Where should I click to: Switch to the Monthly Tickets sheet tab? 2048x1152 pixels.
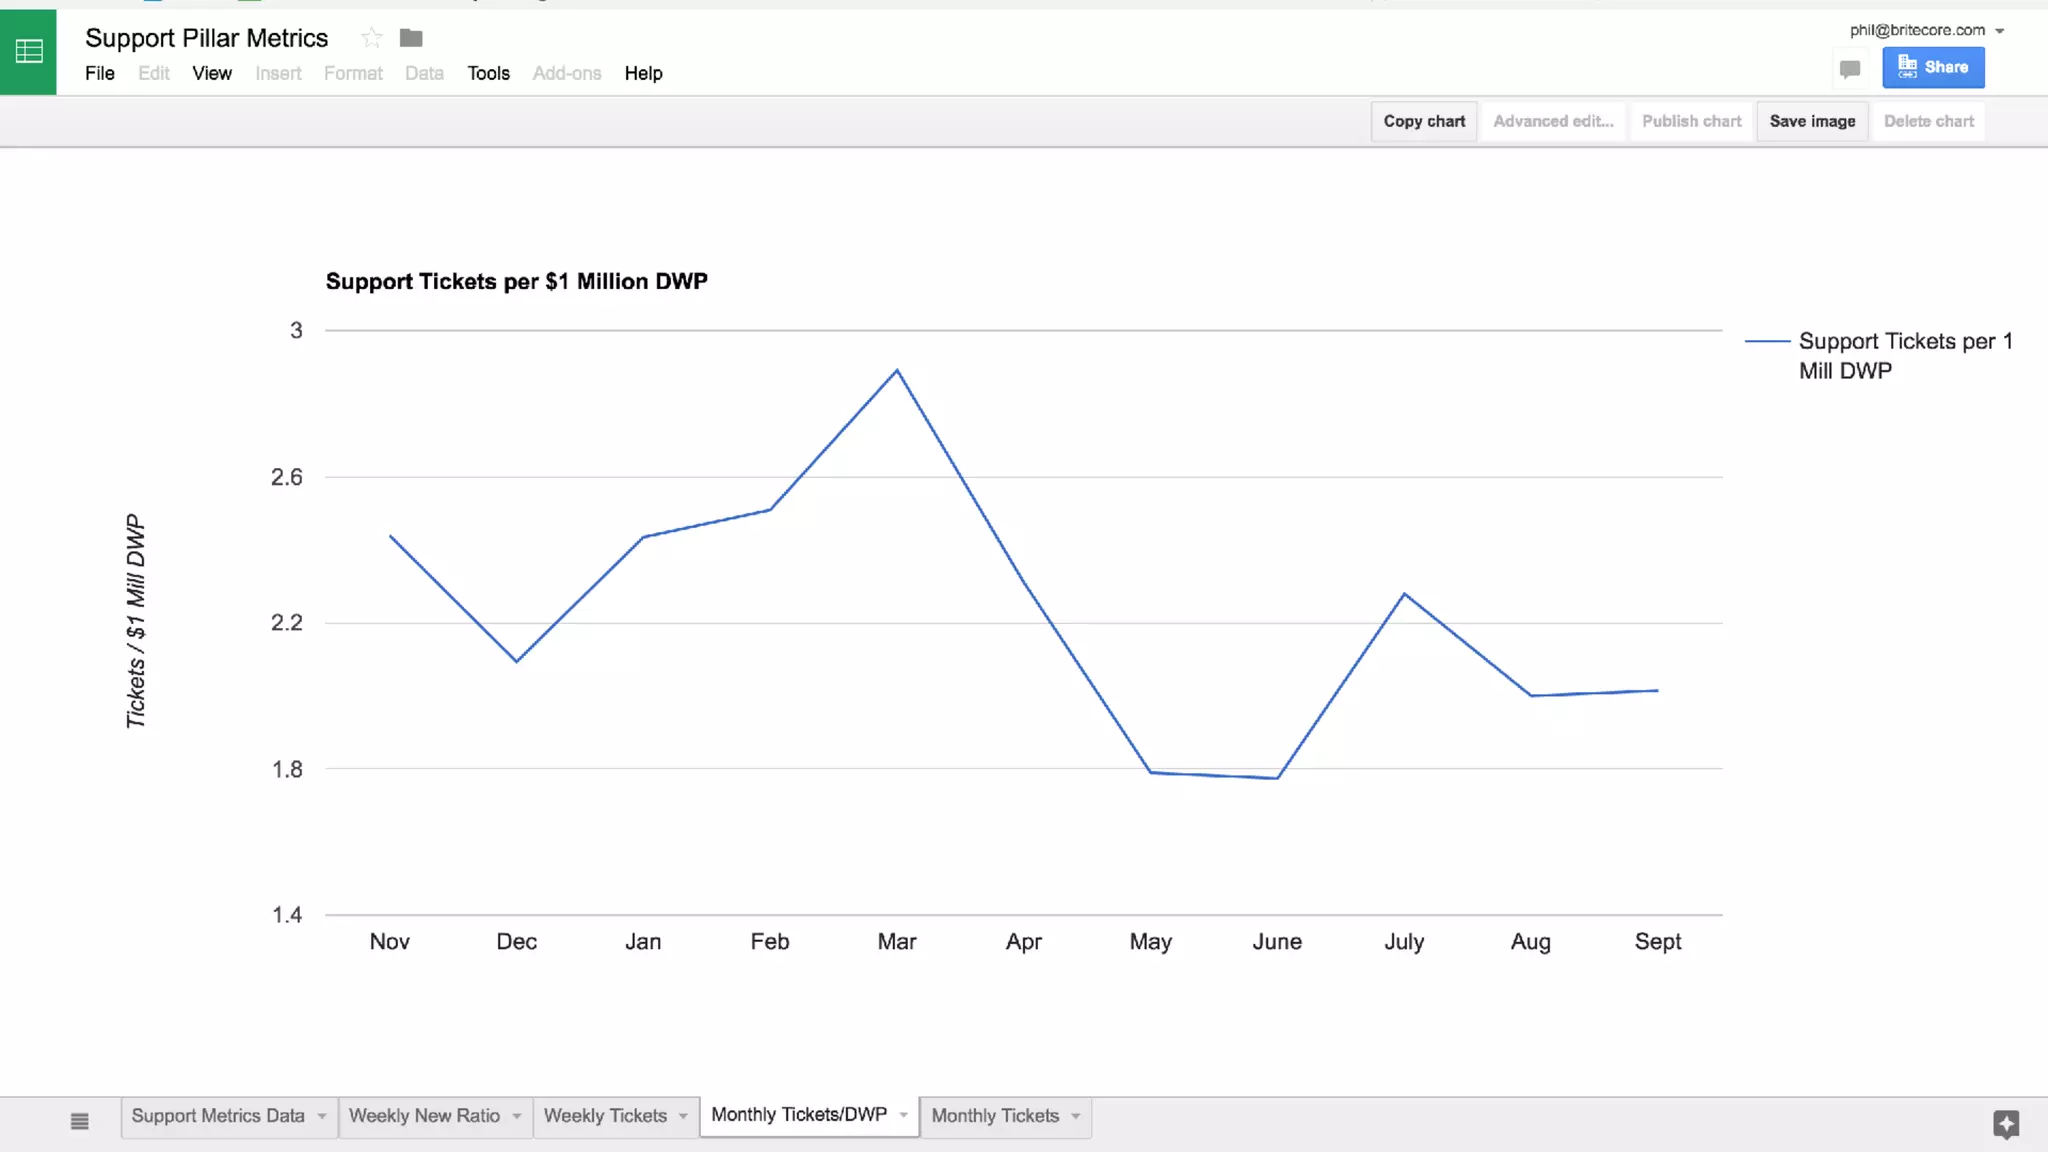tap(994, 1116)
